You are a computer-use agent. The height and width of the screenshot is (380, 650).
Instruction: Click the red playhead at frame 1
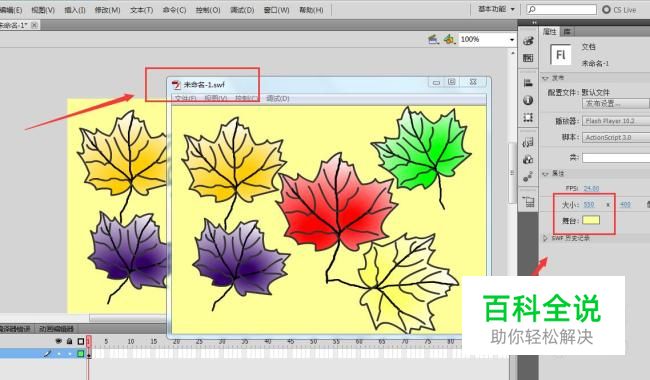pos(88,341)
